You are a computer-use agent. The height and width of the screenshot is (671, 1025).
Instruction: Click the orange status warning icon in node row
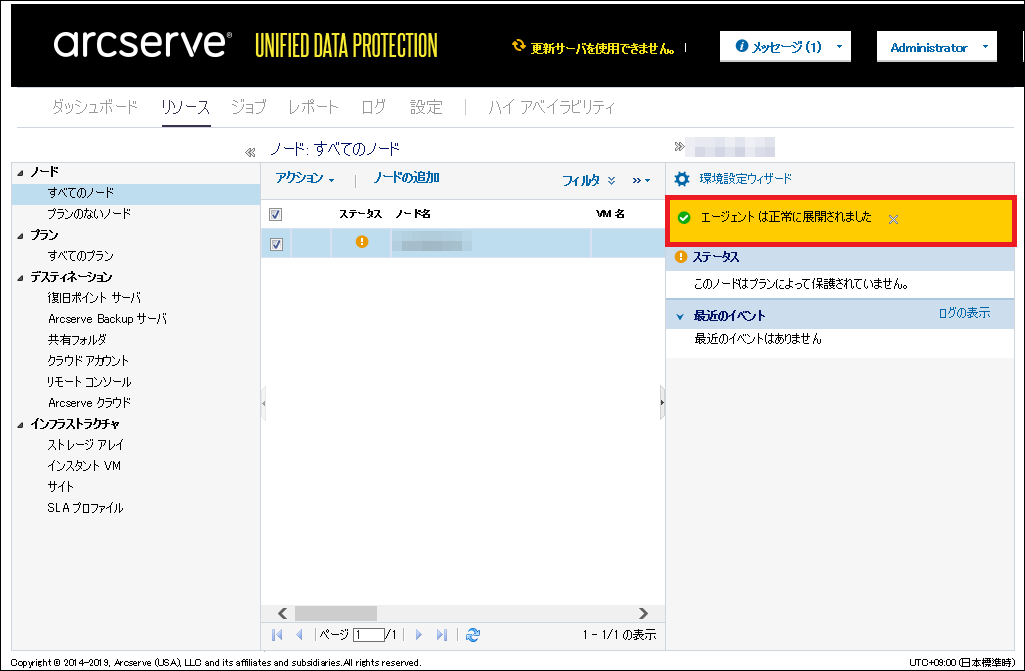[361, 242]
